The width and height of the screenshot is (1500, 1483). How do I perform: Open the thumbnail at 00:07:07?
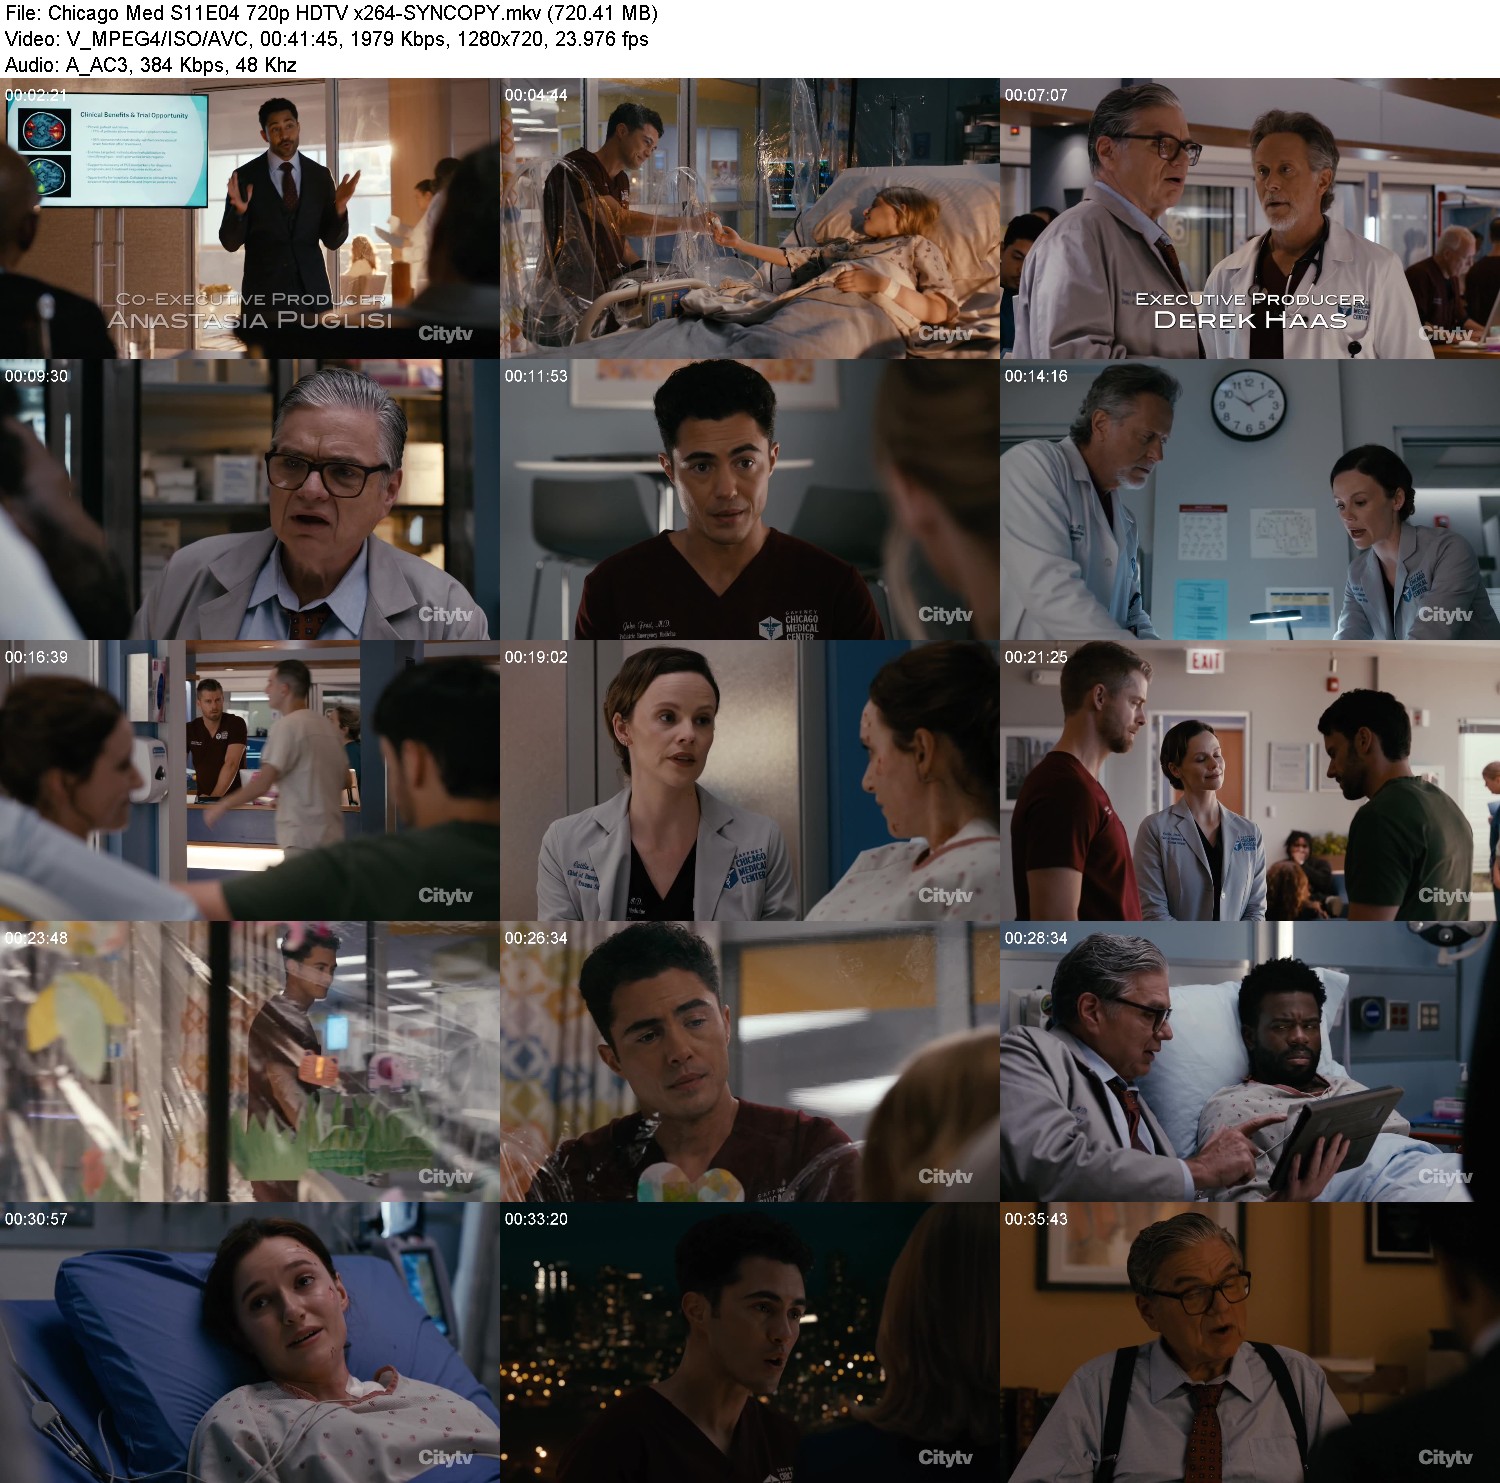(1250, 218)
